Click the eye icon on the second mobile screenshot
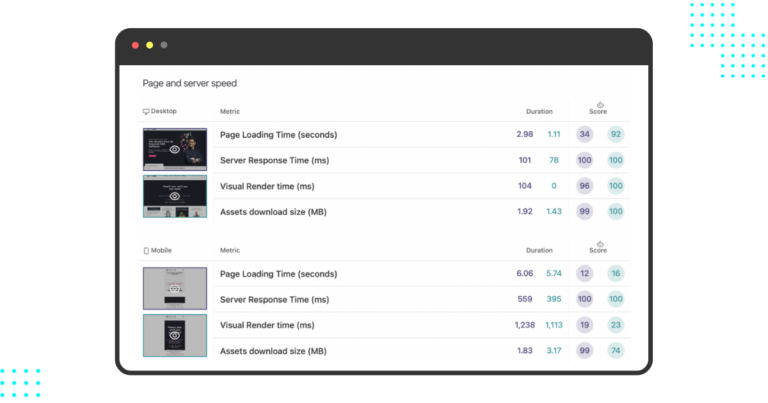 [x=175, y=336]
